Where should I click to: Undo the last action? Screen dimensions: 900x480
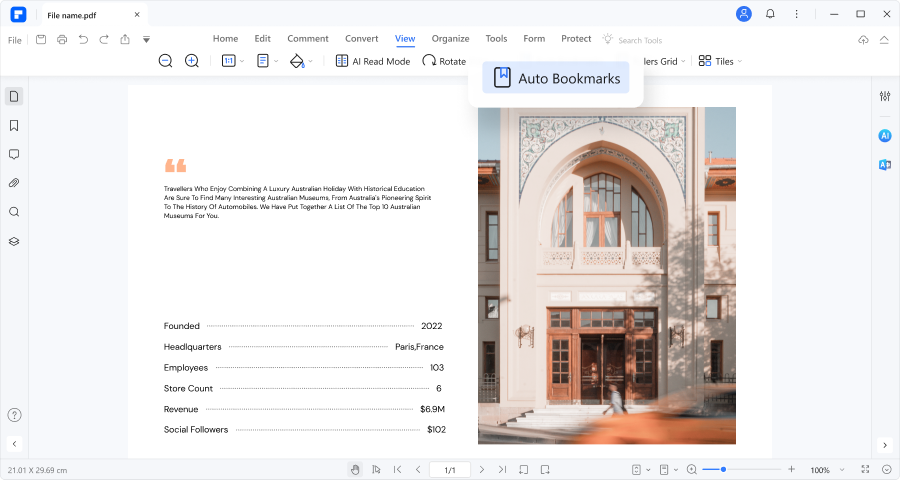click(x=83, y=40)
